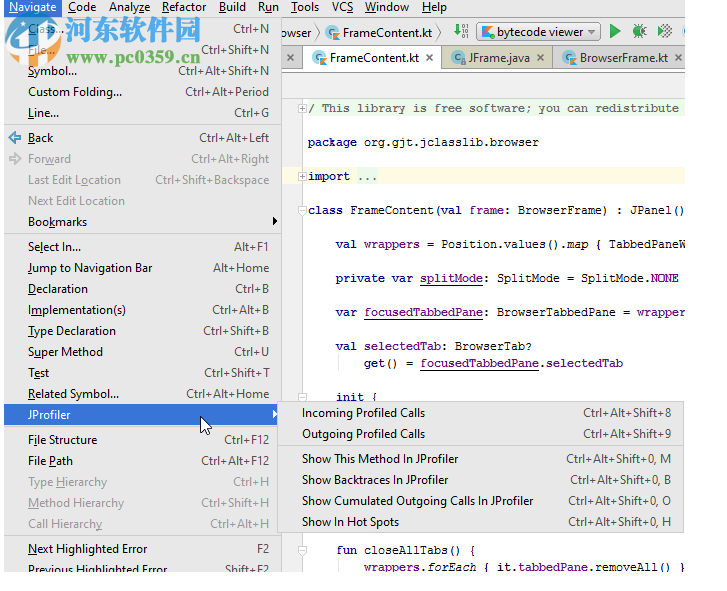This screenshot has height=591, width=727.
Task: Open the Code menu
Action: click(82, 7)
